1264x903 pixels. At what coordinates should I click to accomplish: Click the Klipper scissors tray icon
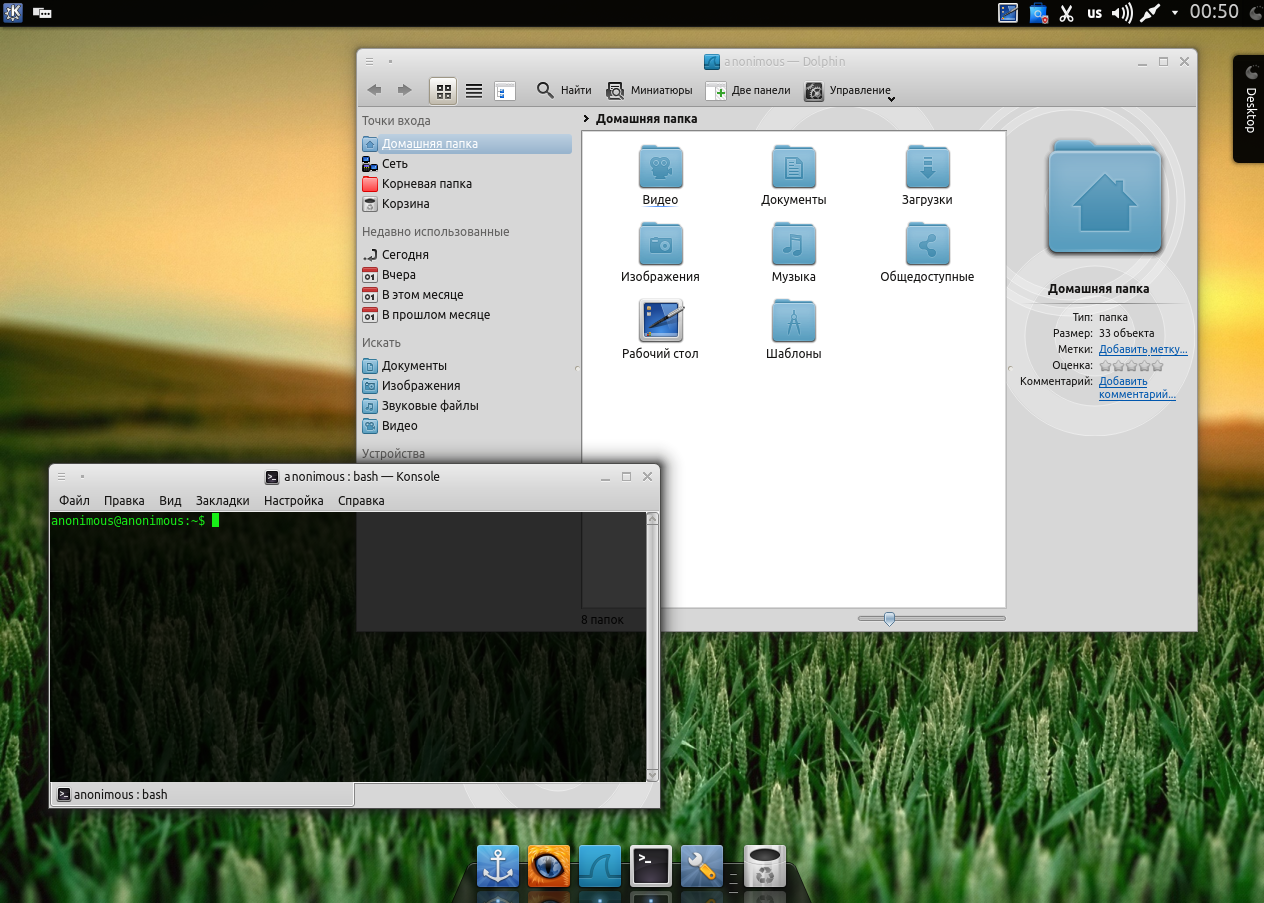[x=1066, y=13]
